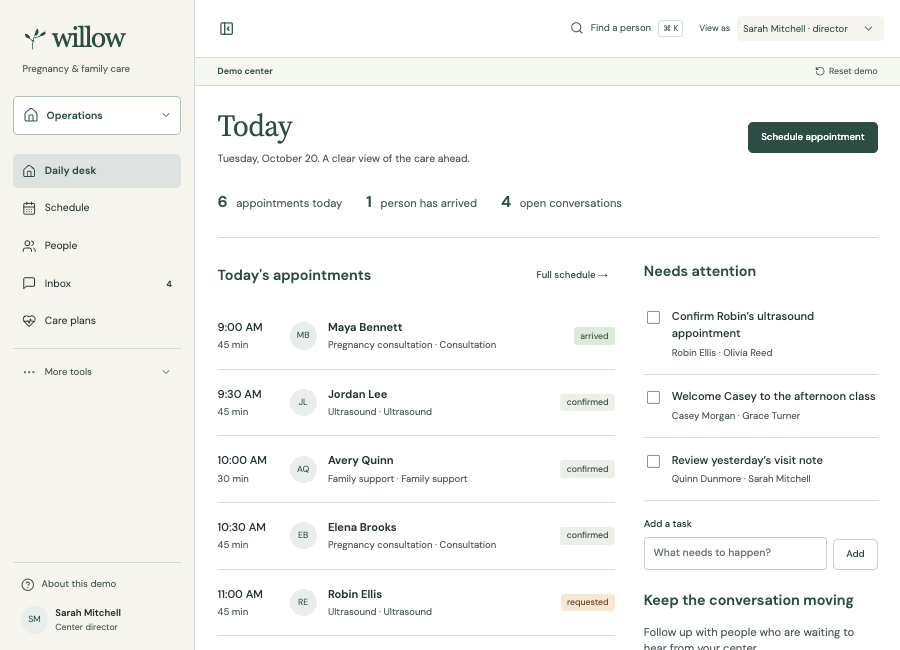Image resolution: width=900 pixels, height=650 pixels.
Task: Open Maya Bennett's 9:00 AM appointment
Action: point(416,336)
